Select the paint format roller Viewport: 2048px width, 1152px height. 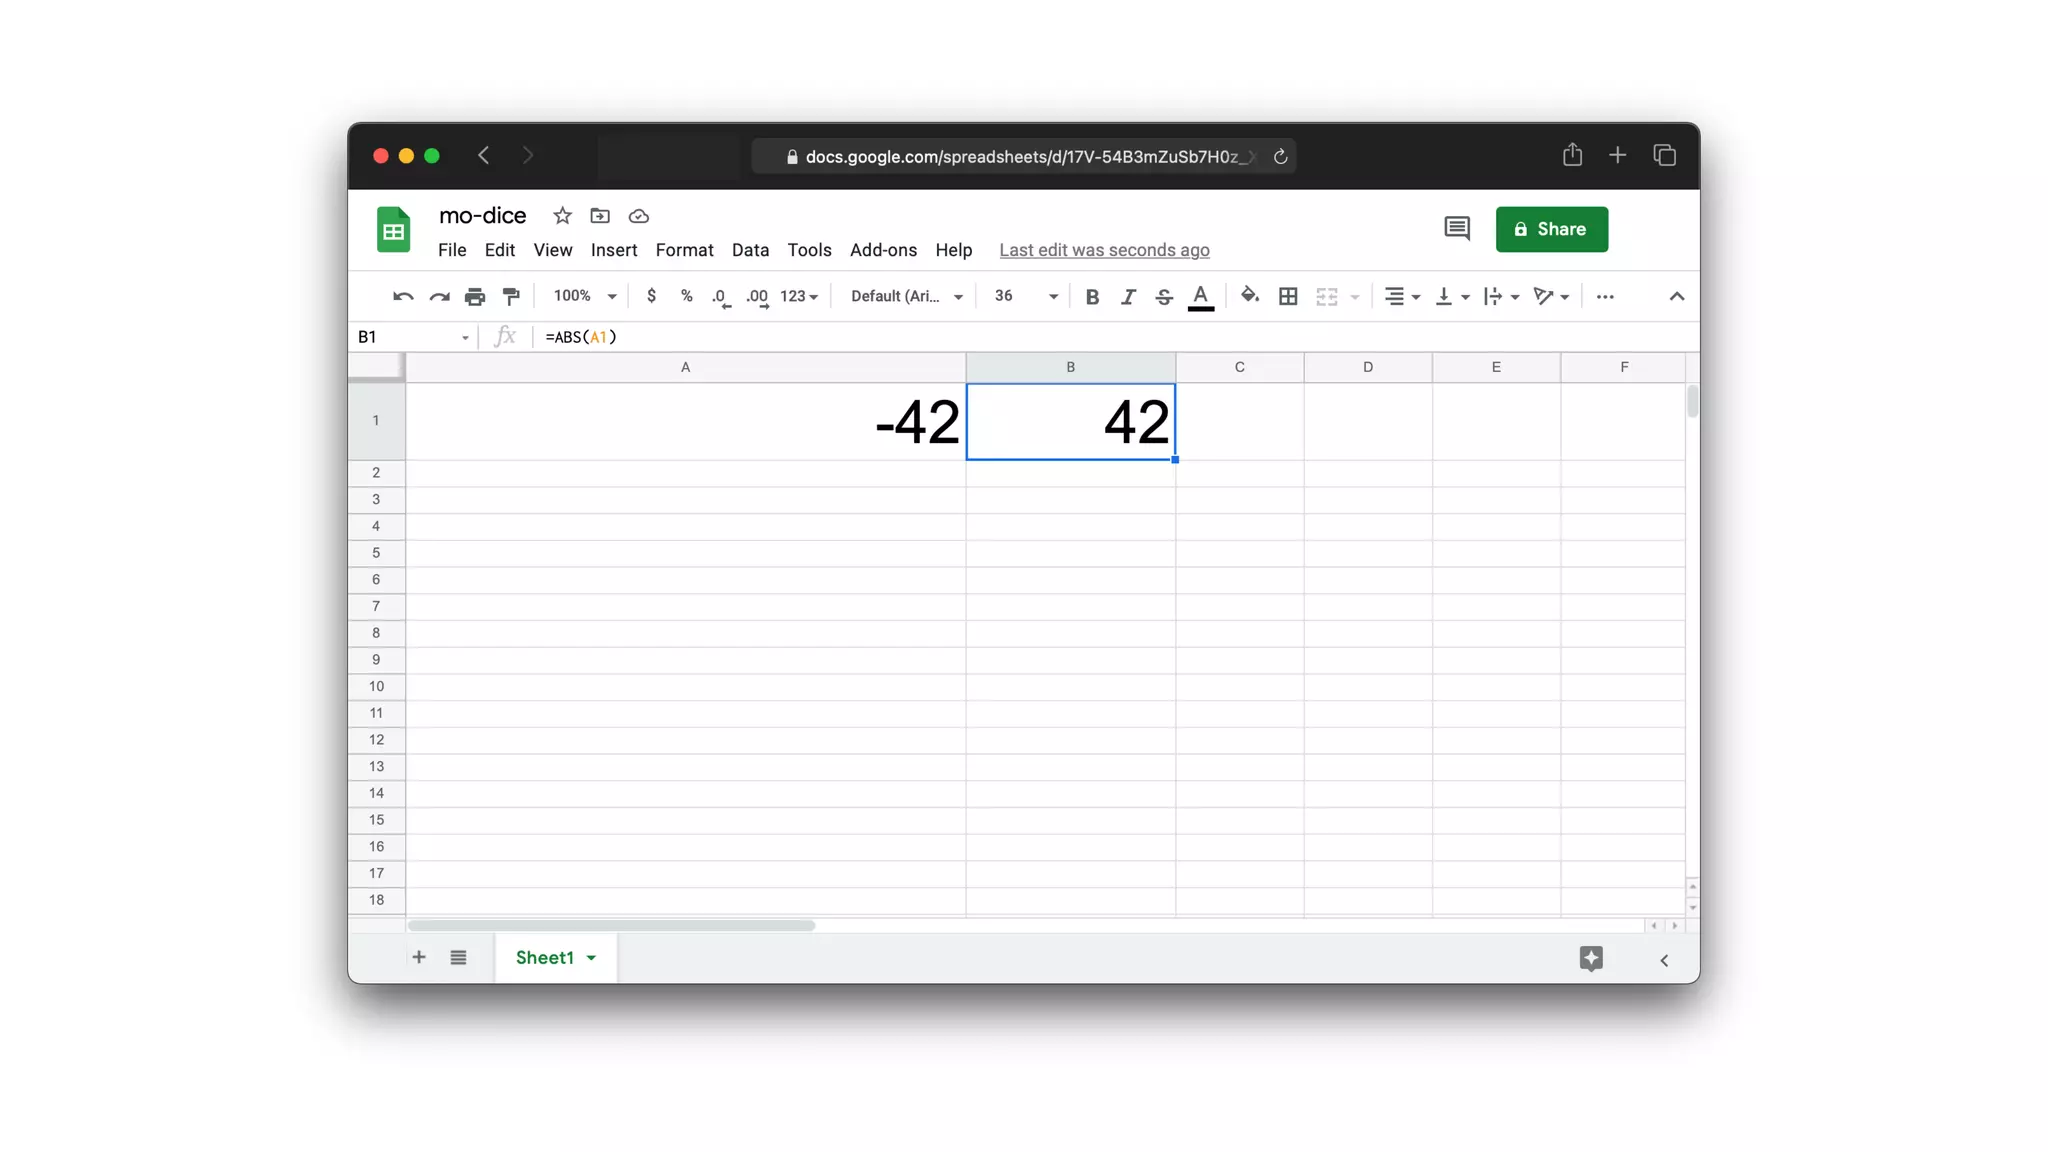coord(511,296)
